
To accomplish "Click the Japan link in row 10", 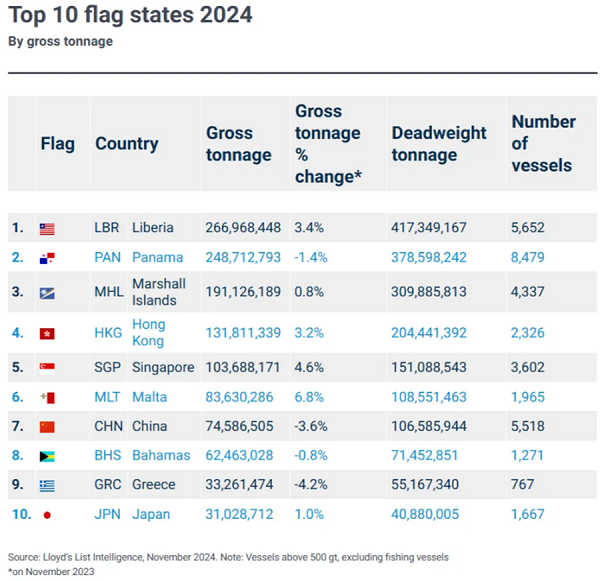I will click(x=153, y=514).
